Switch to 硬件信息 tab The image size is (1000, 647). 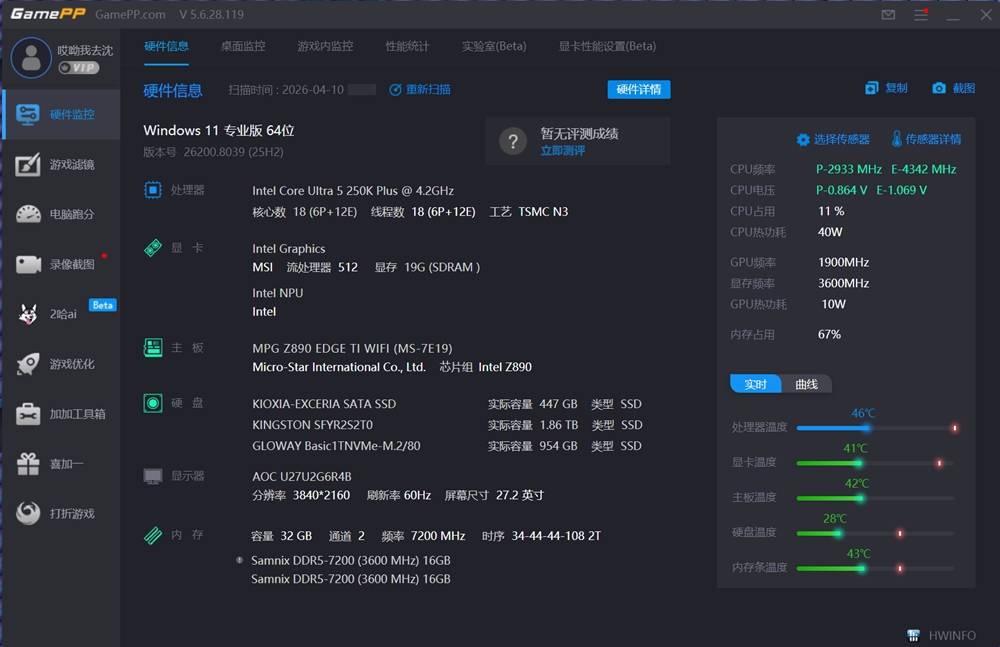166,46
